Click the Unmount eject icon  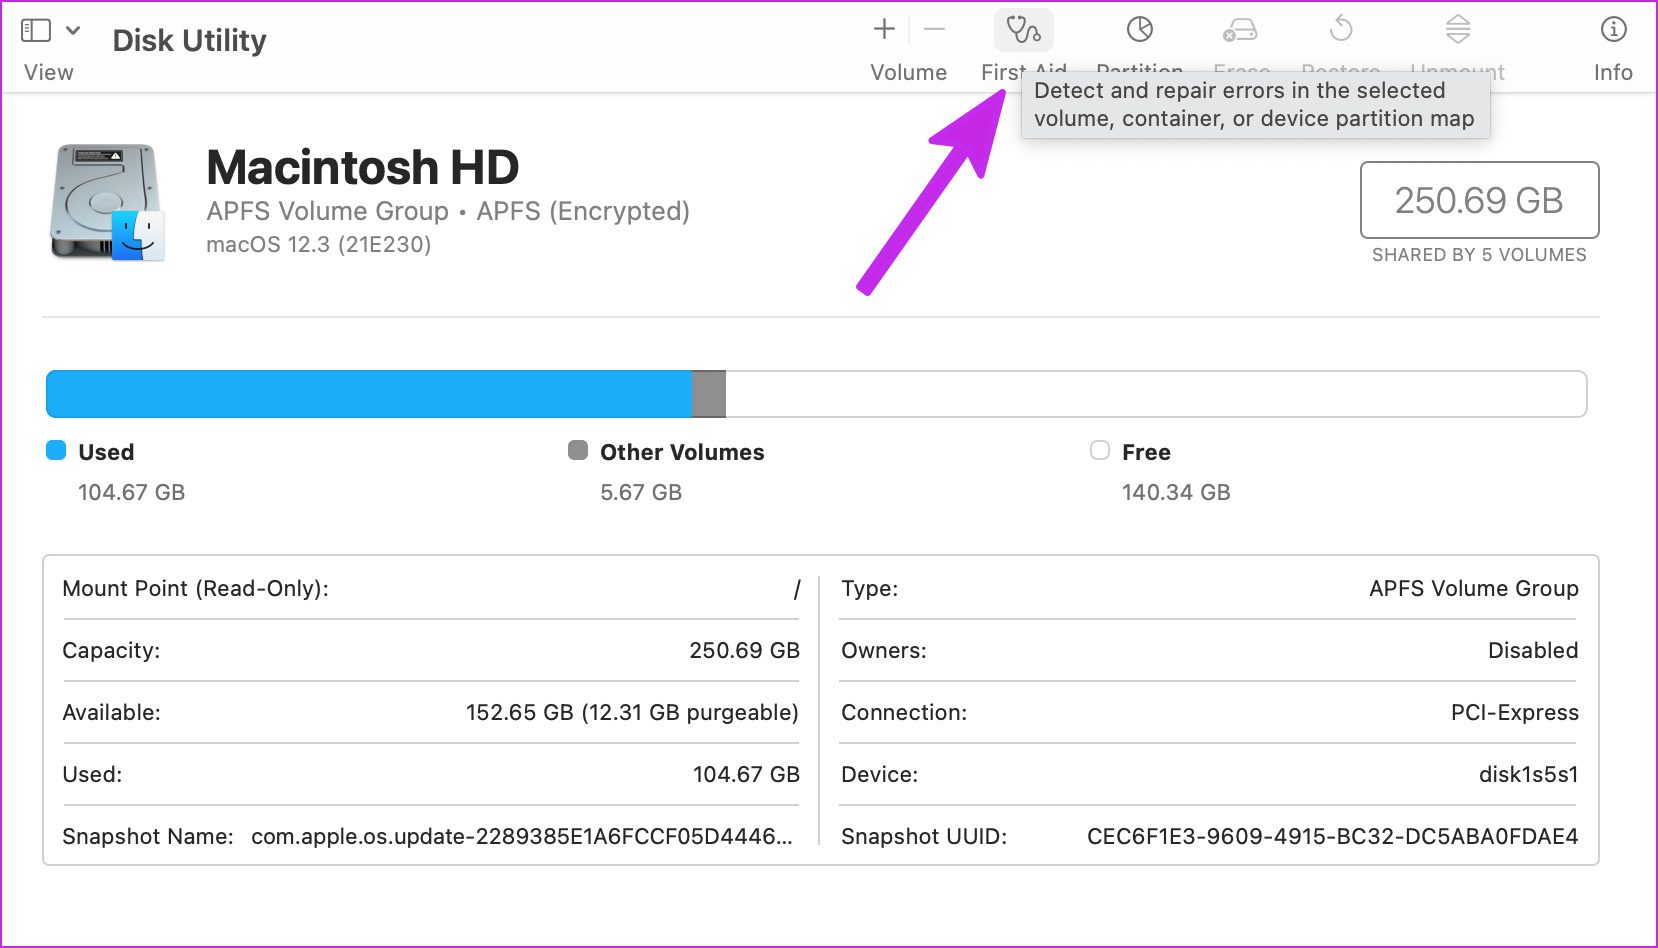(1458, 29)
